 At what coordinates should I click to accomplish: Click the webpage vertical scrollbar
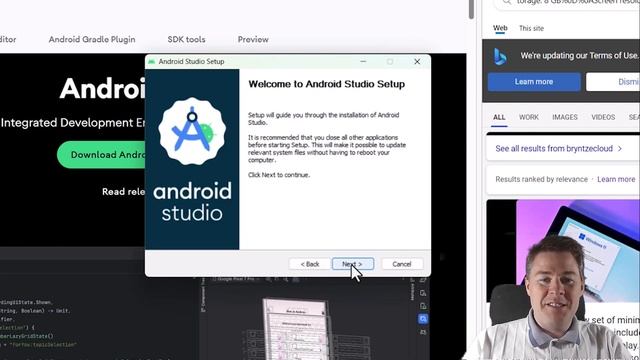[471, 9]
